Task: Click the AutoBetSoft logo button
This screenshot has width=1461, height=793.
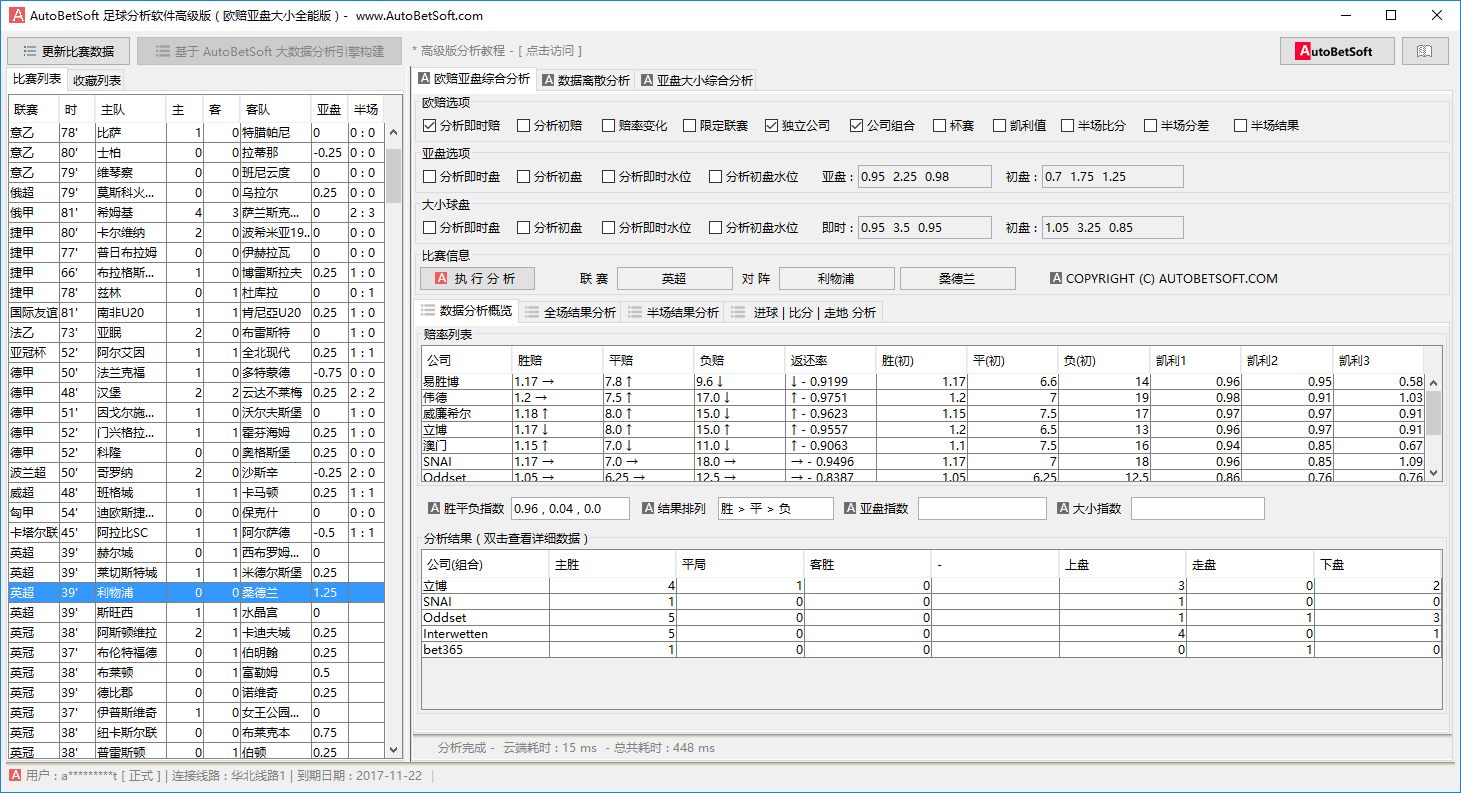Action: 1337,51
